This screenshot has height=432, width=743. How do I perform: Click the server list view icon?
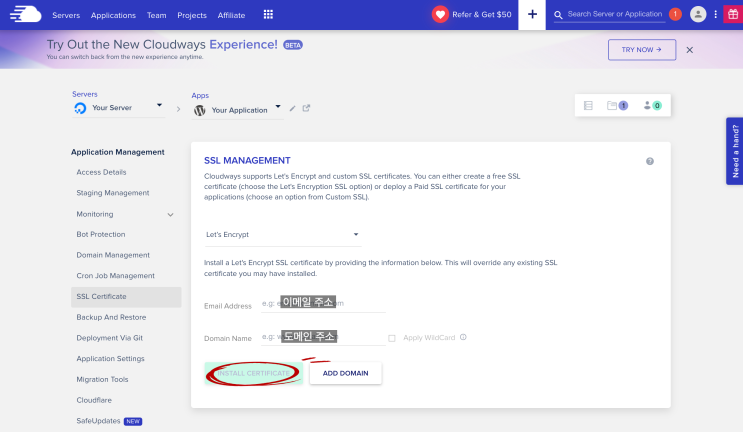click(x=588, y=106)
